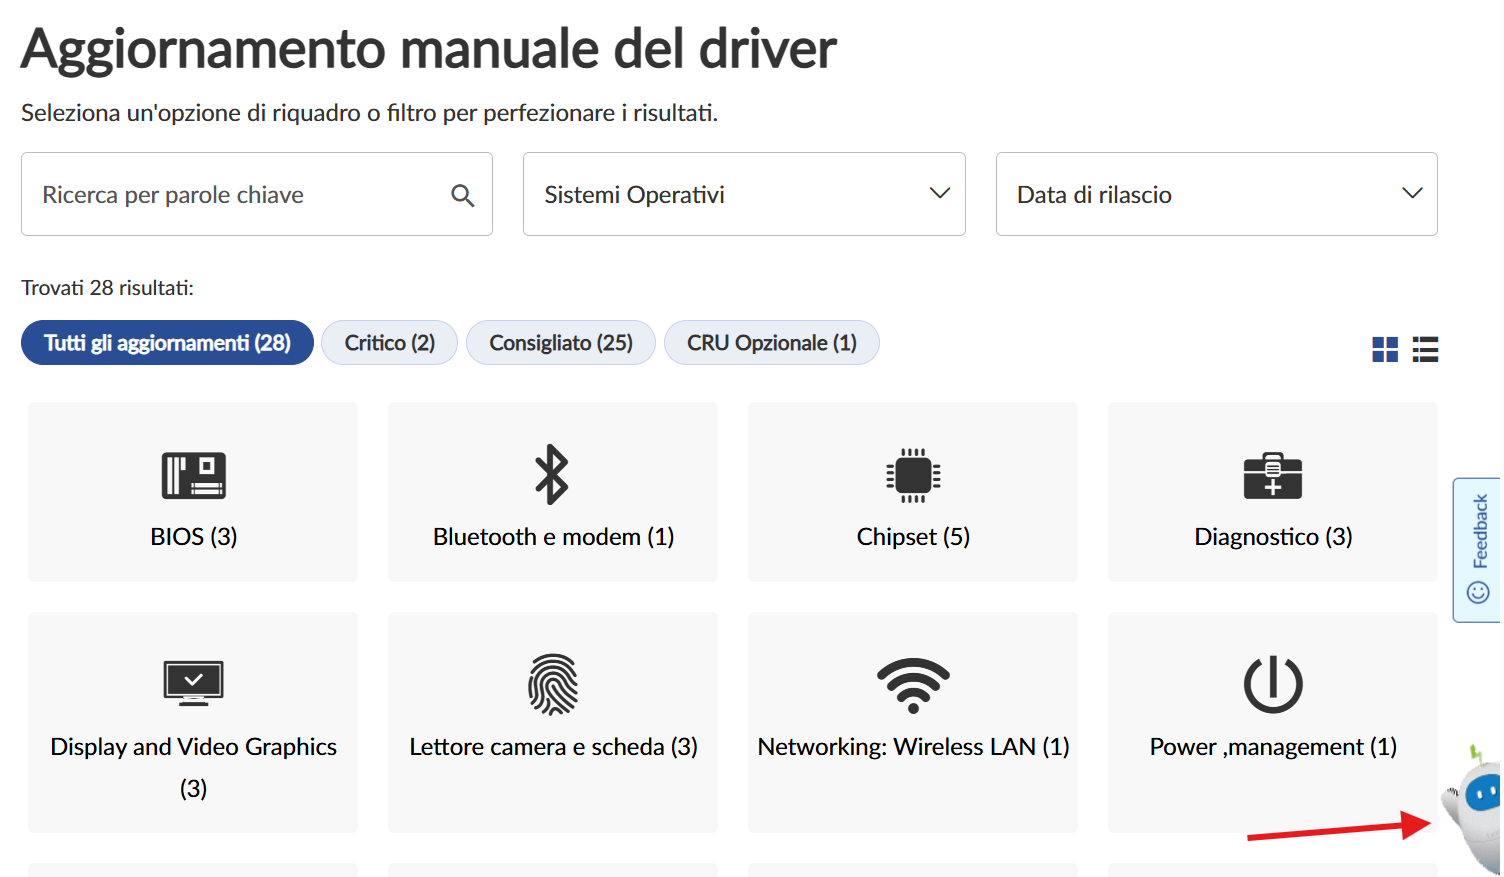
Task: Click the Feedback smiley icon
Action: [1478, 592]
